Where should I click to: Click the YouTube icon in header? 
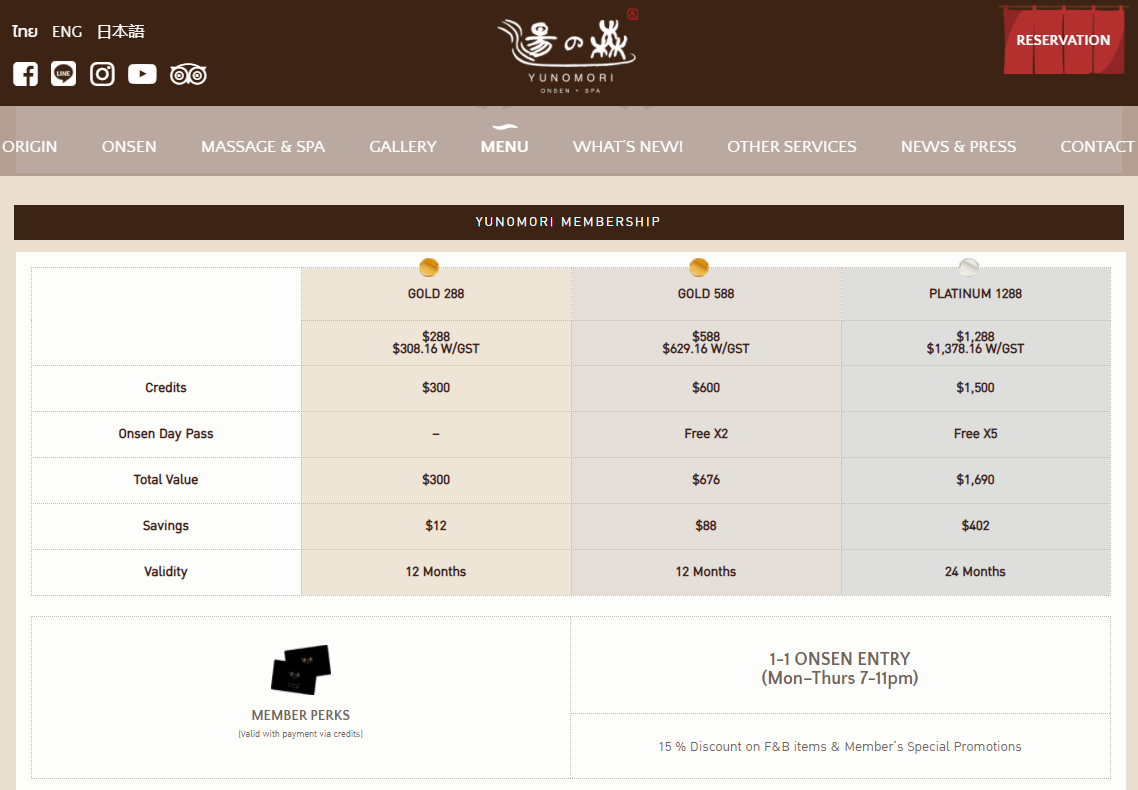point(142,74)
